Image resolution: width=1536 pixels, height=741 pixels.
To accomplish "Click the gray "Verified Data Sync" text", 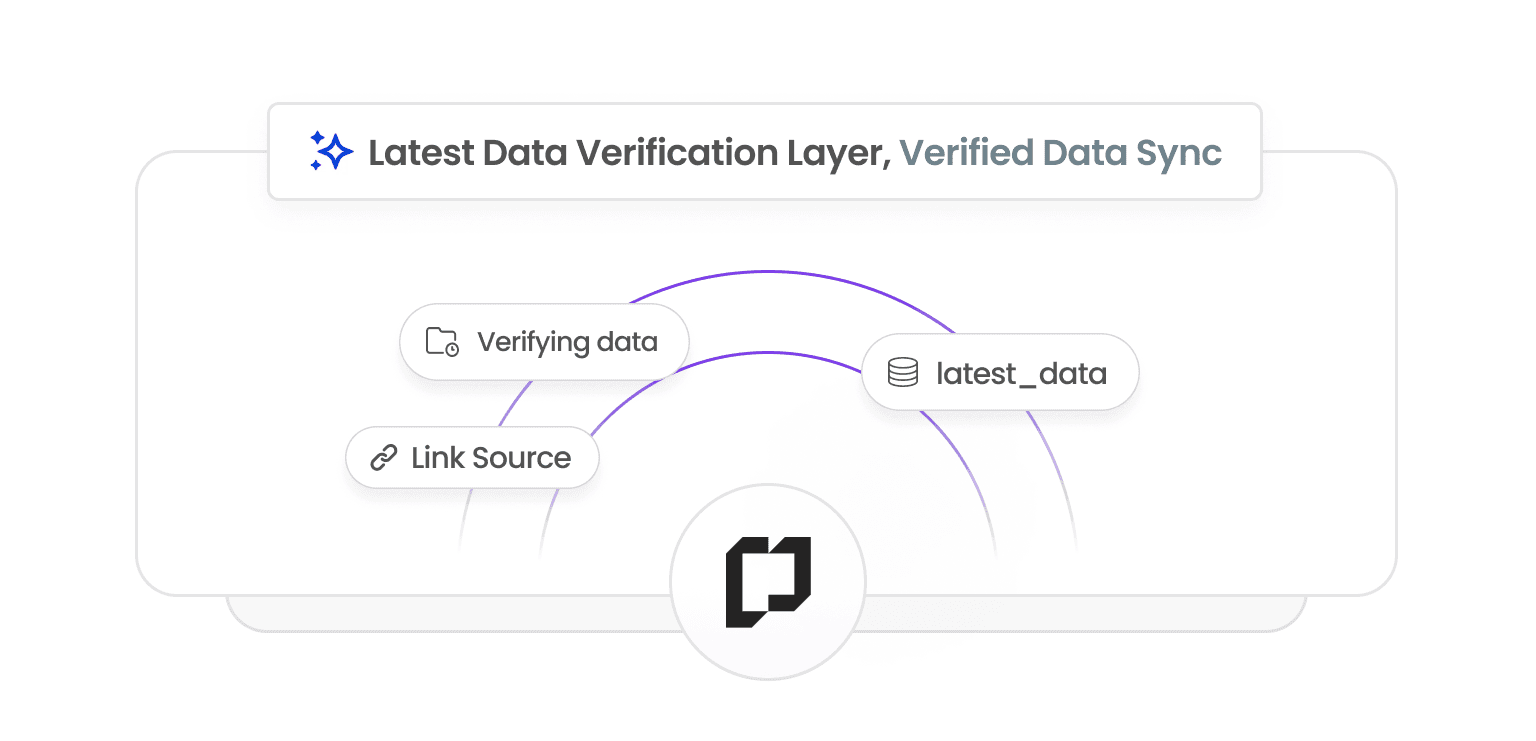I will [1061, 153].
